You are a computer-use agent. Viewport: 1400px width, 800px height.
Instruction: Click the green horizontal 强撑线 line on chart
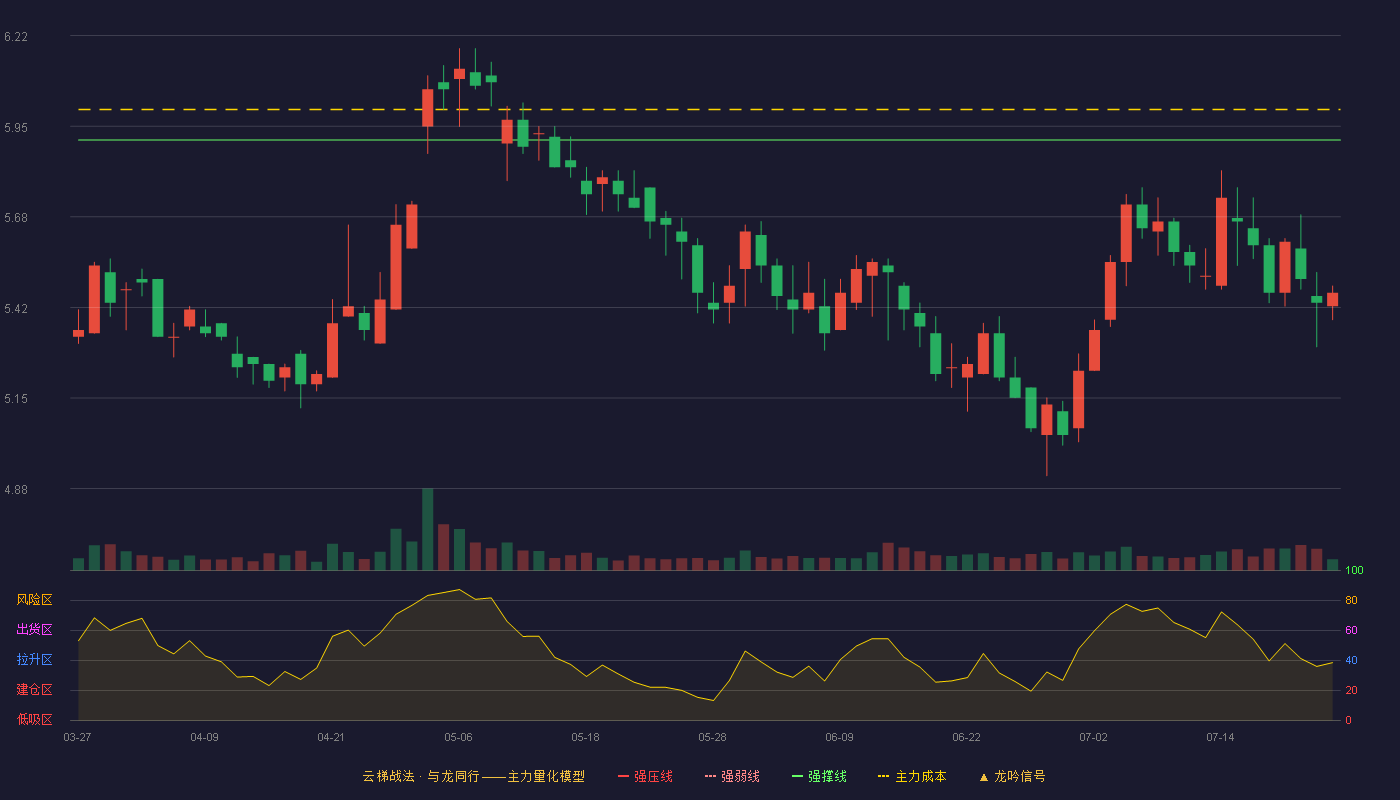coord(708,140)
